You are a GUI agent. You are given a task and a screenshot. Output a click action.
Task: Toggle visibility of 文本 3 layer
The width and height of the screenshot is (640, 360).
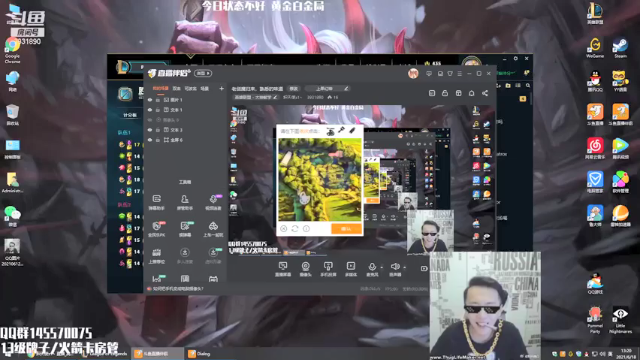point(150,130)
